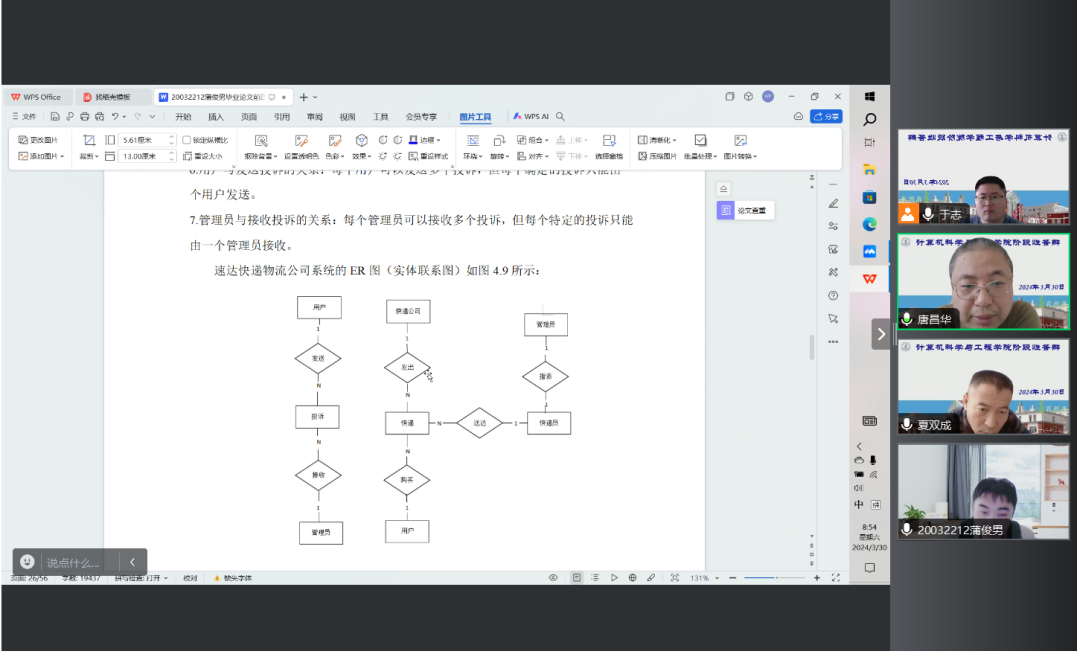
Task: Toggle microphone of participant 唐昌华
Action: pyautogui.click(x=907, y=319)
